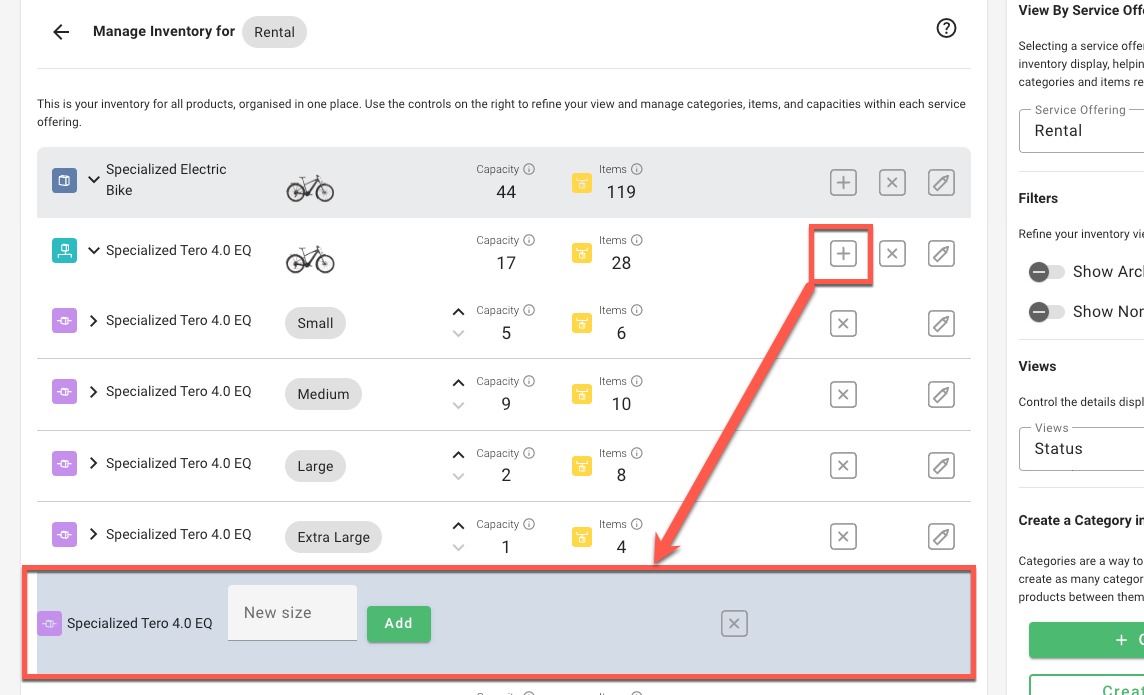Remove the Small size variant

843,324
